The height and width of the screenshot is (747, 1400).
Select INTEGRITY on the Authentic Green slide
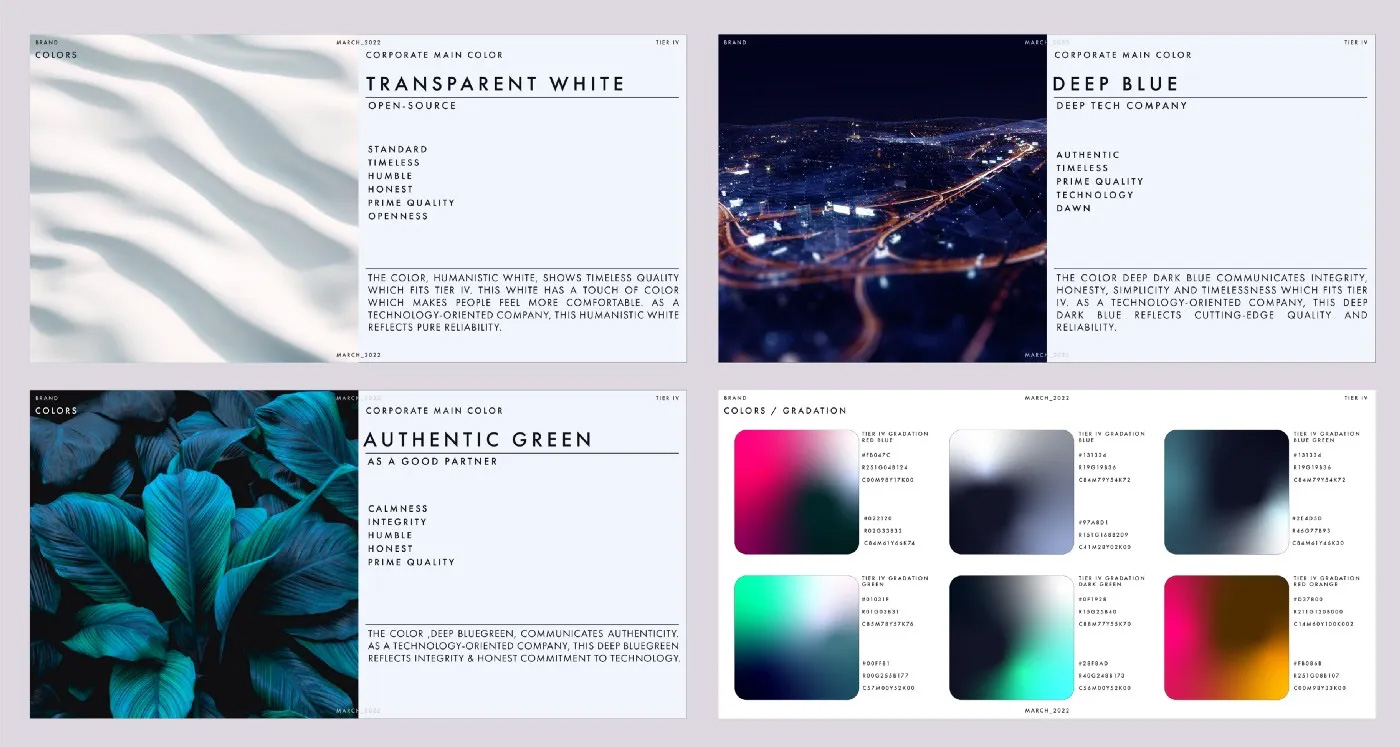[x=397, y=522]
